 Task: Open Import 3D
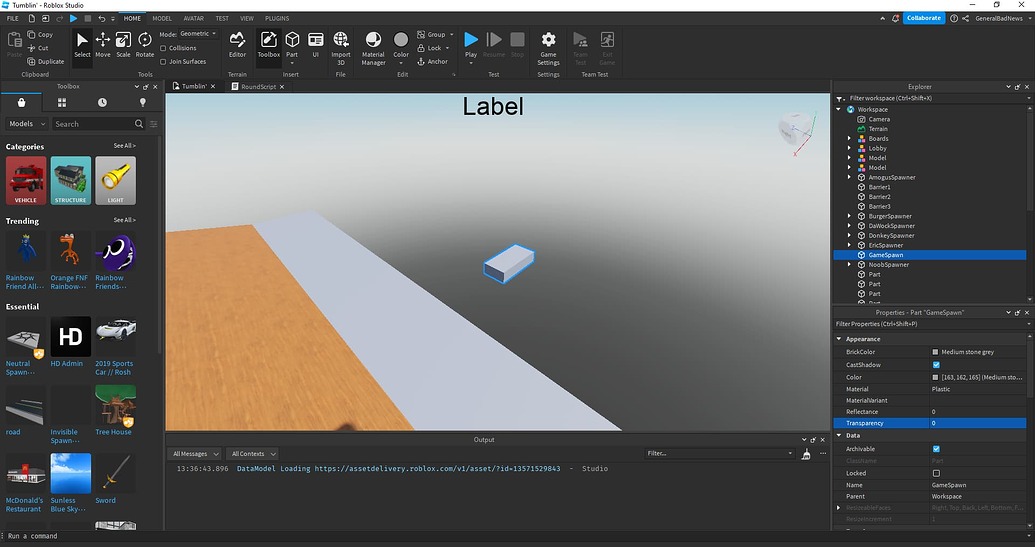tap(341, 48)
